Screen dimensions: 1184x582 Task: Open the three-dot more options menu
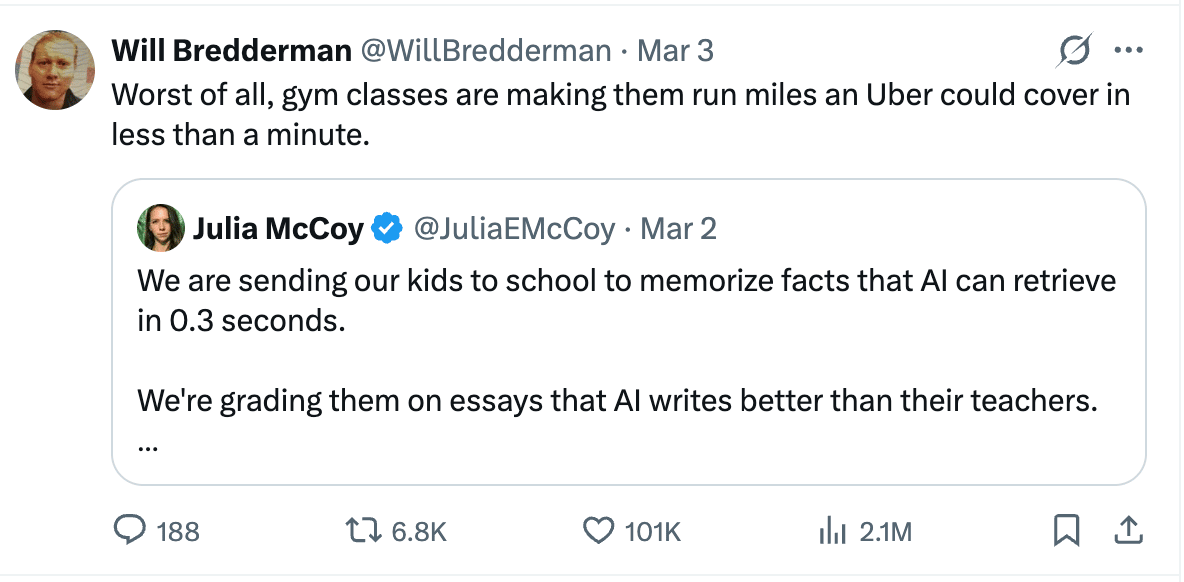coord(1129,51)
